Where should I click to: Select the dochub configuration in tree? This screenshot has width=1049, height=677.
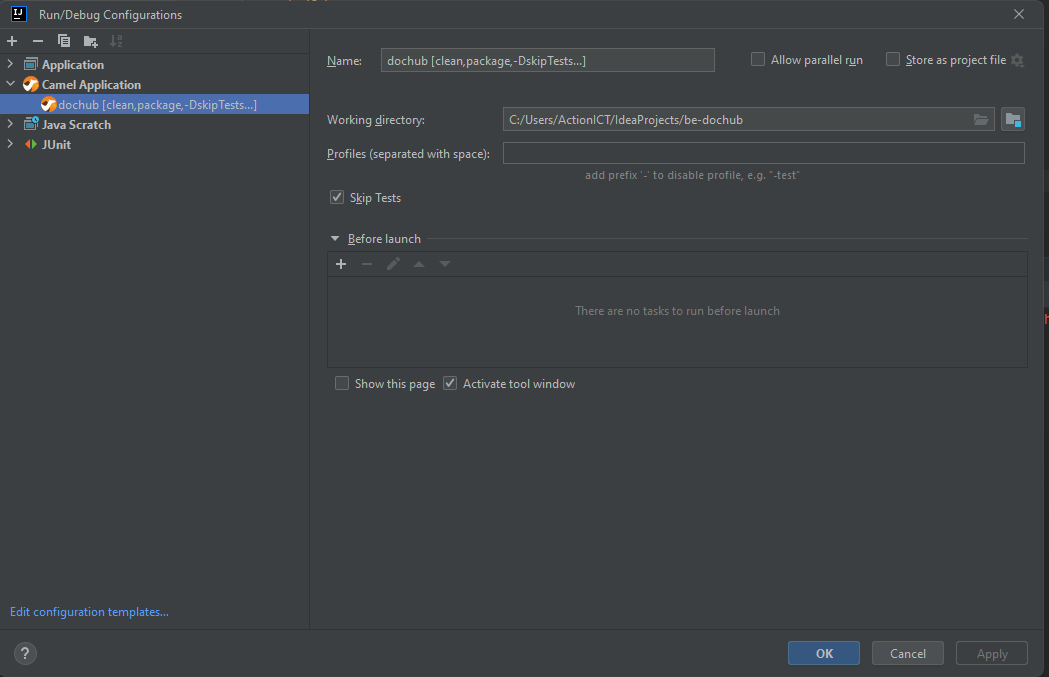point(155,104)
